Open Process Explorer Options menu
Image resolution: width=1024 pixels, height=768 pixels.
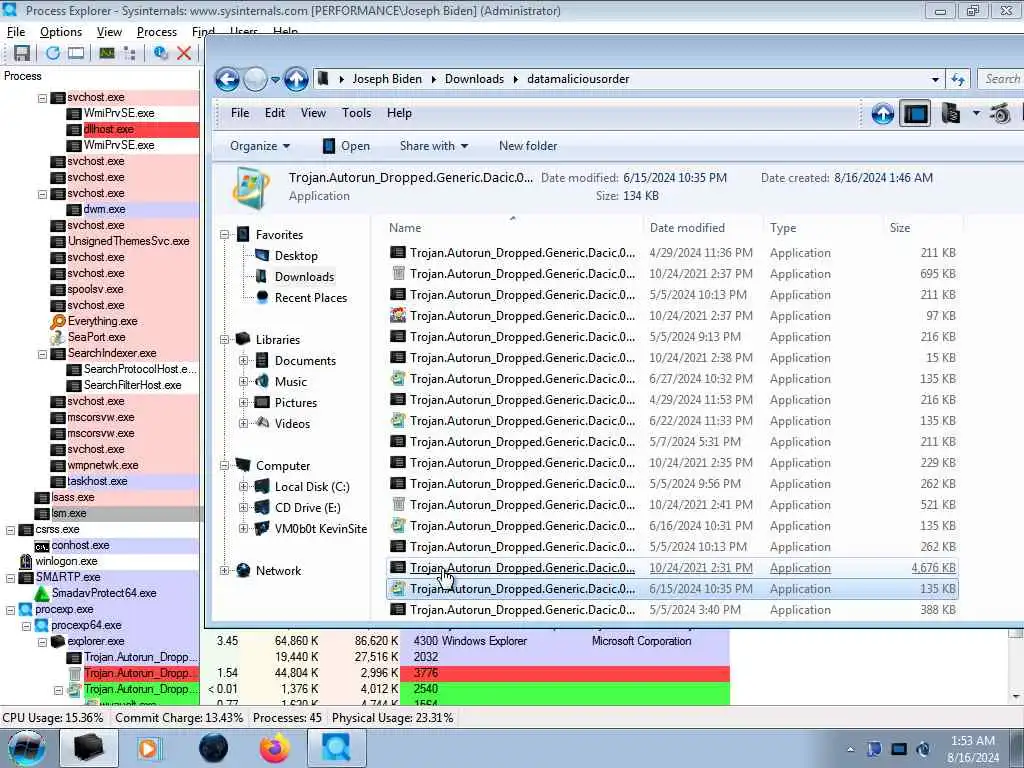click(x=61, y=32)
